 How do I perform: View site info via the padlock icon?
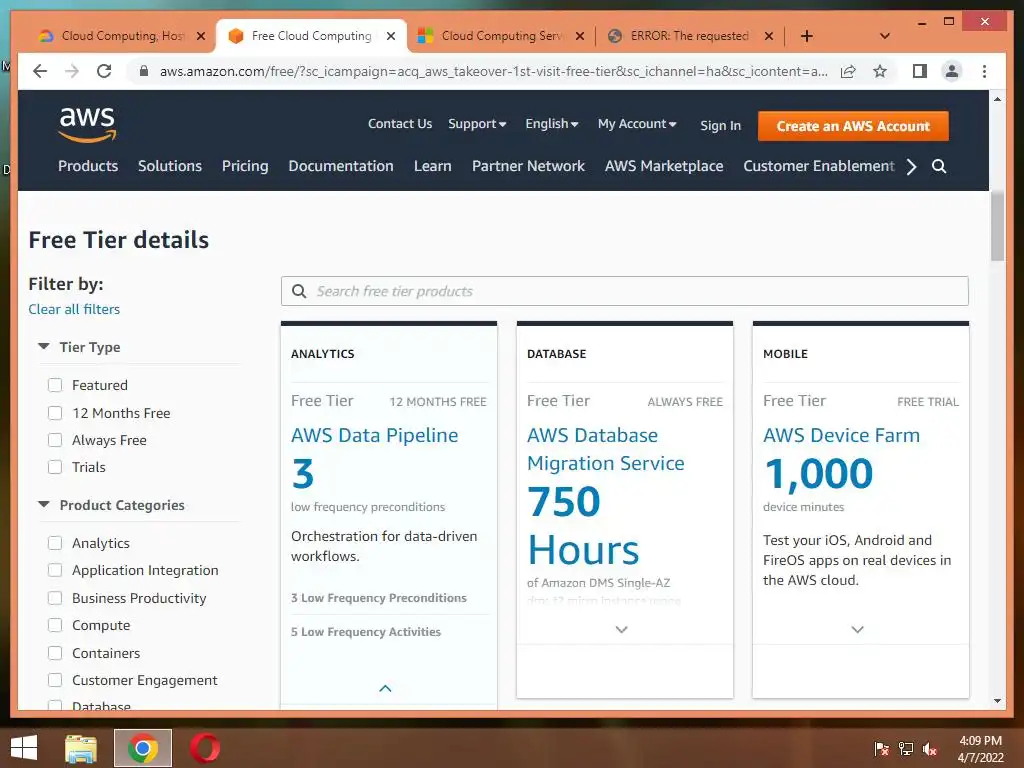coord(144,71)
